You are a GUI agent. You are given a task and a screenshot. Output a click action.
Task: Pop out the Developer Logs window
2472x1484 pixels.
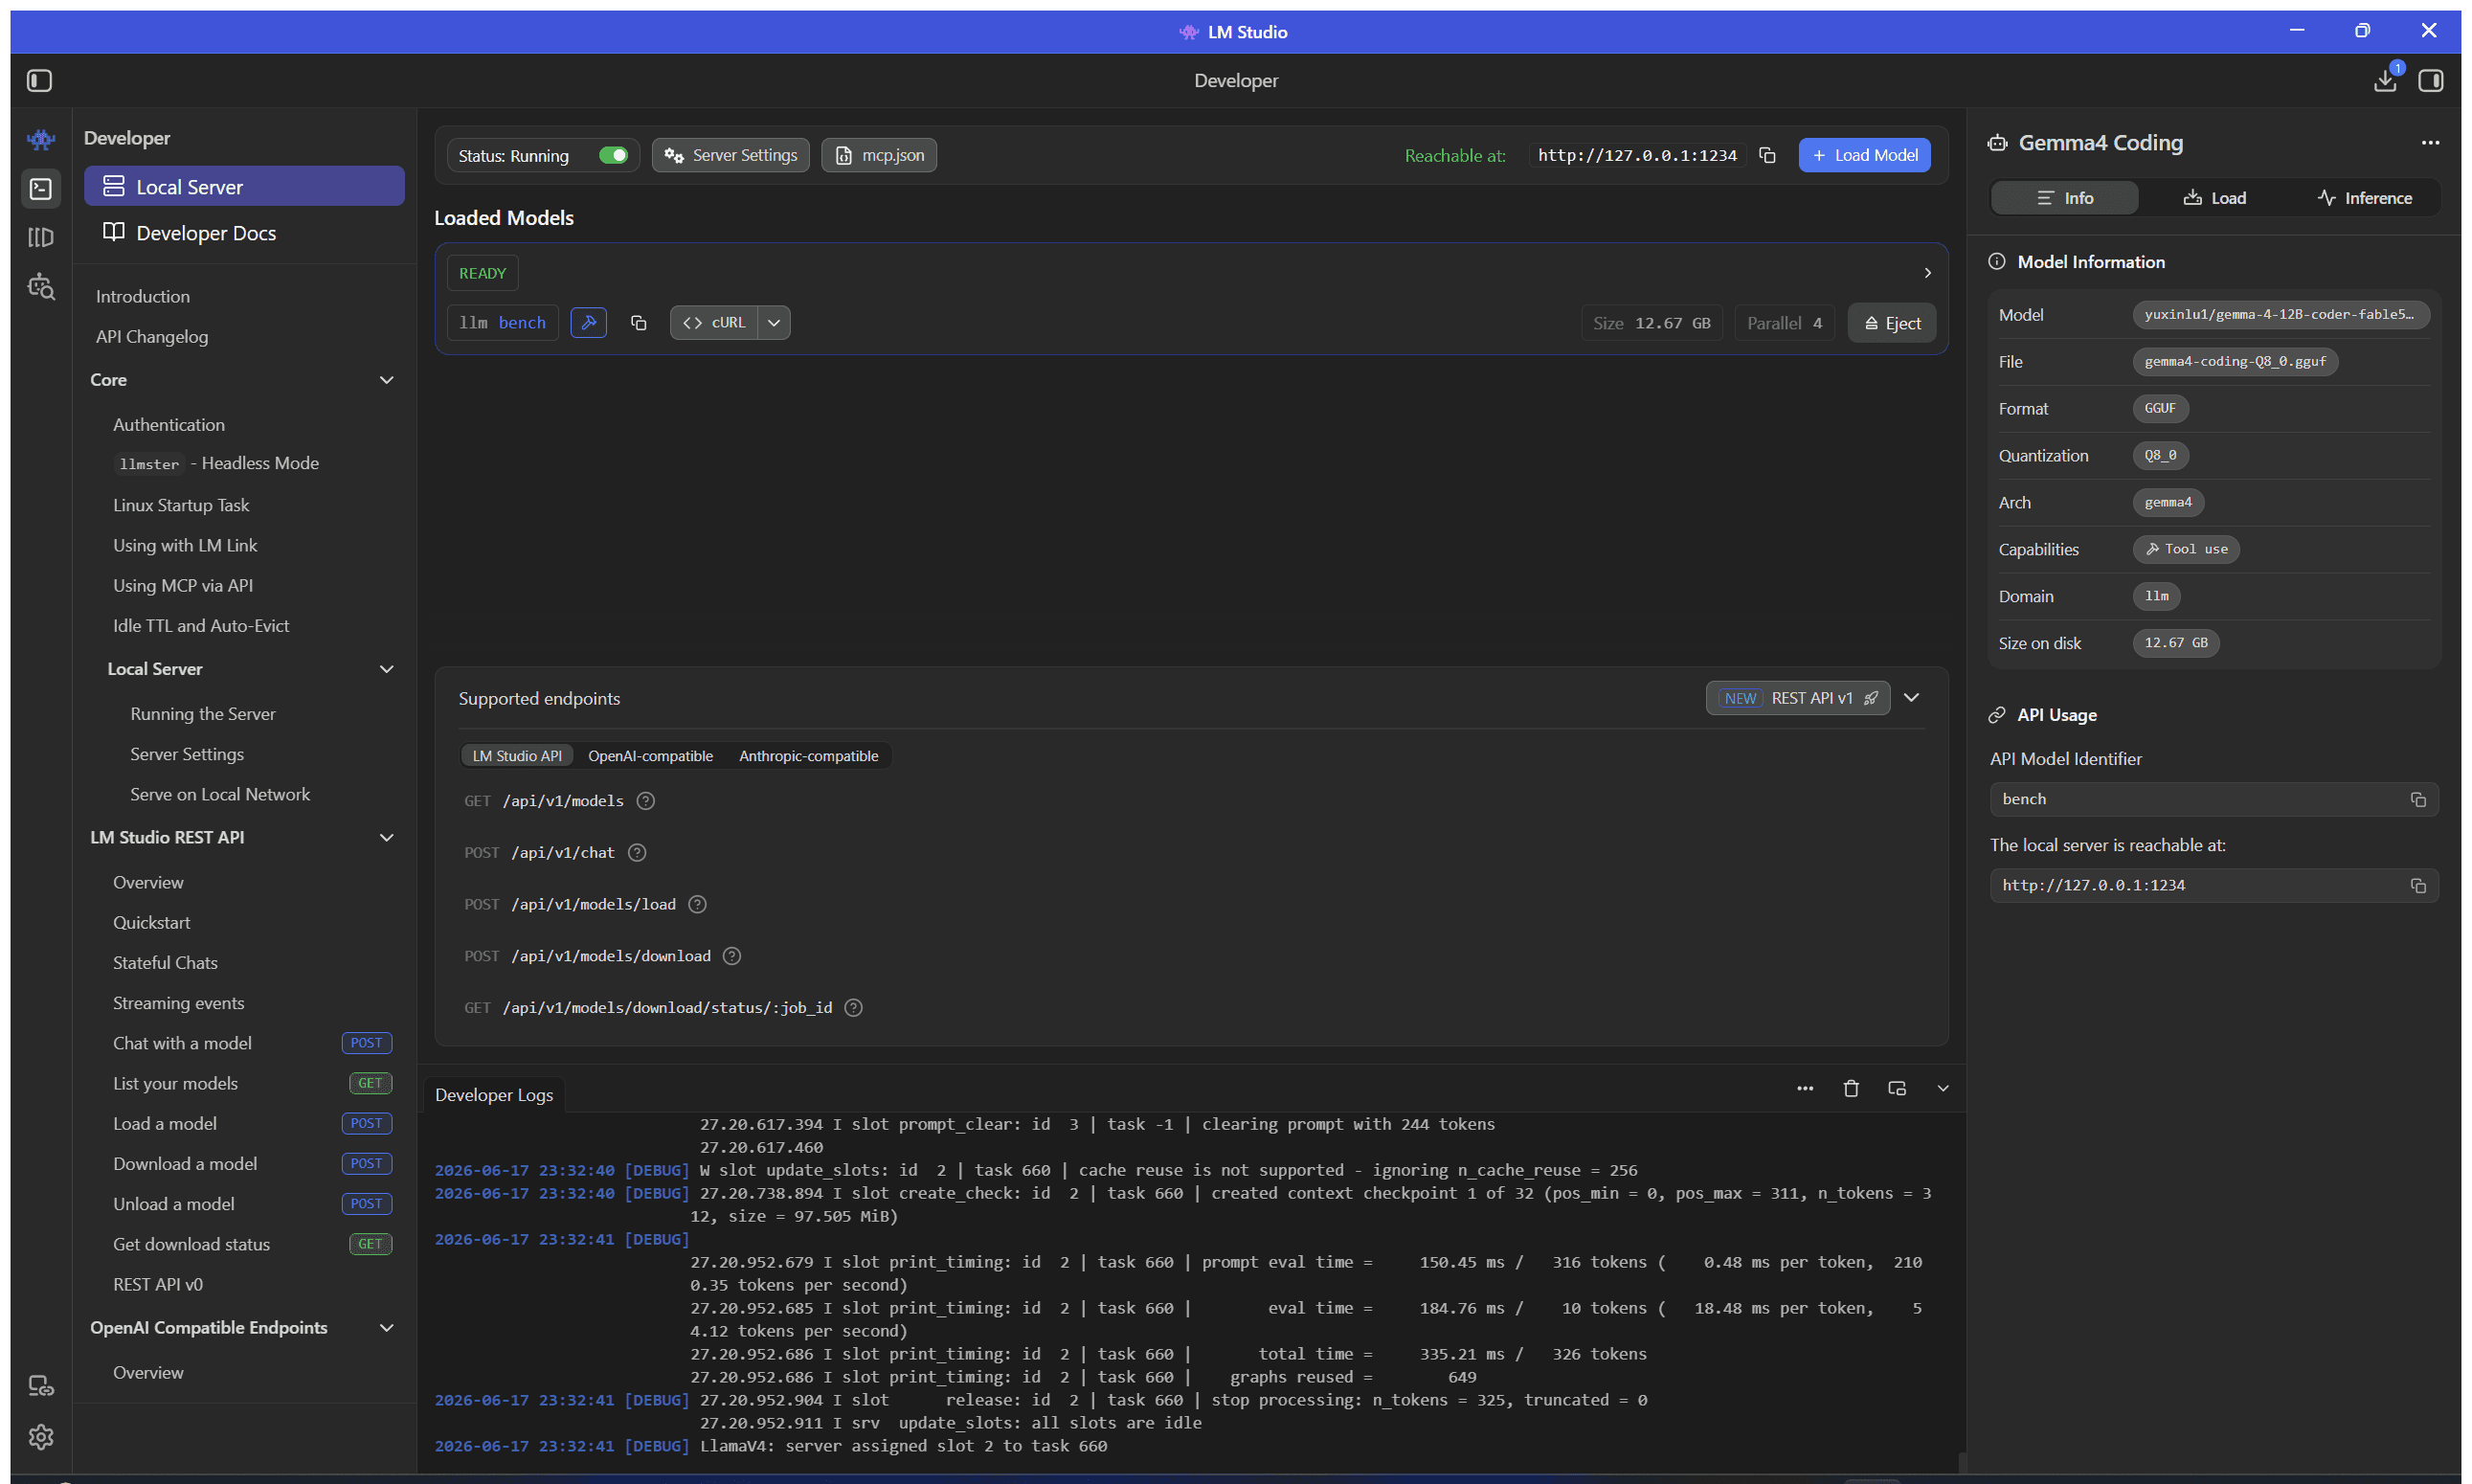[1897, 1088]
